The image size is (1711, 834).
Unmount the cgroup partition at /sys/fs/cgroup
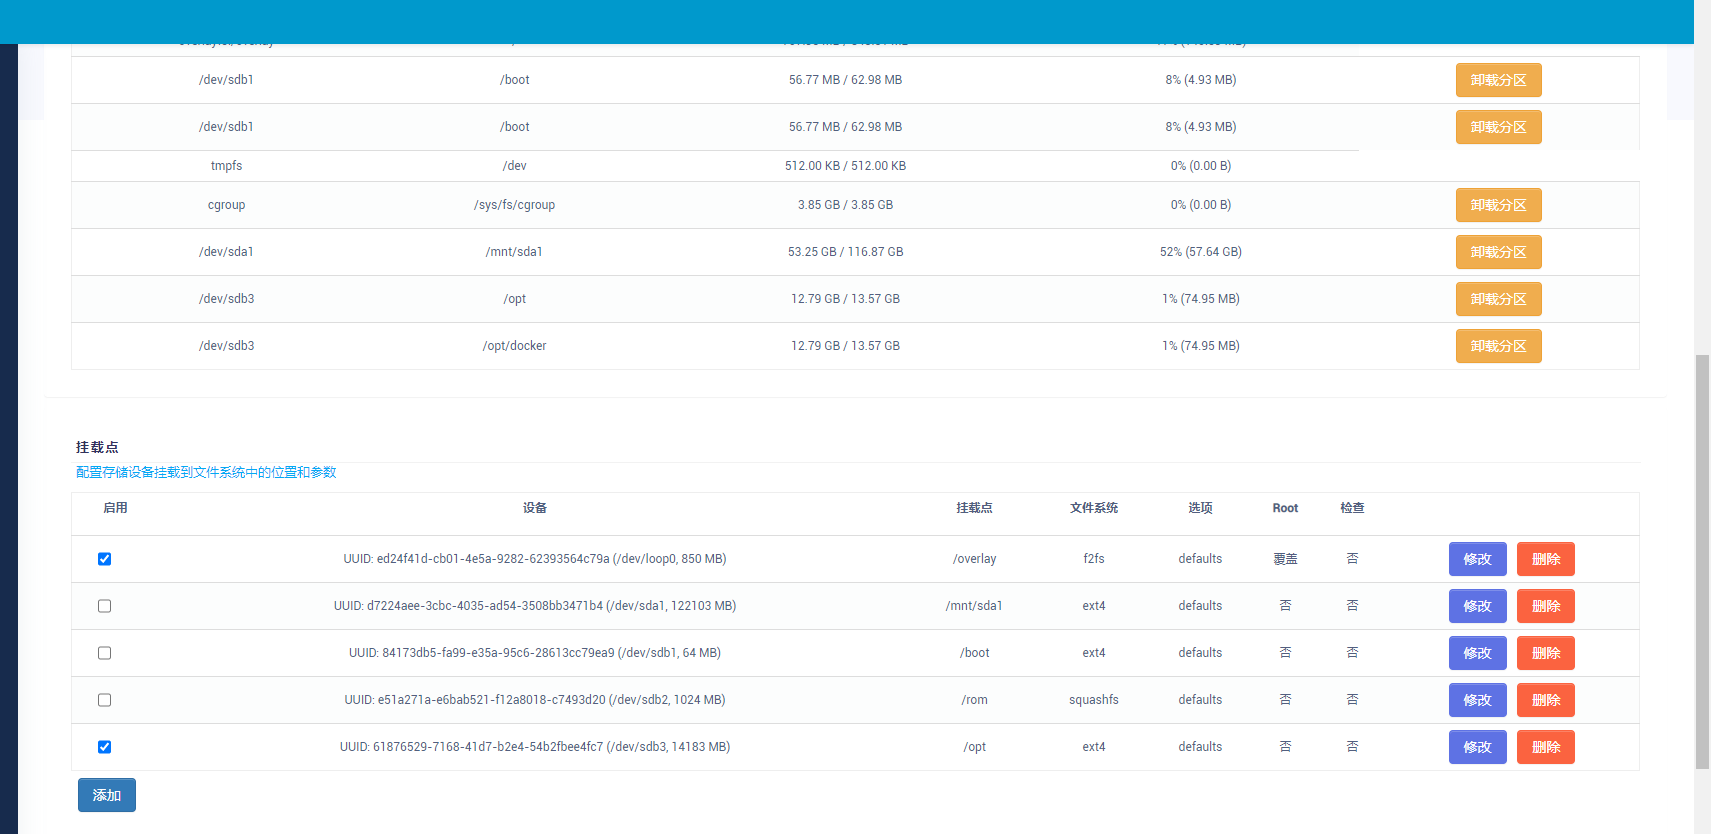click(x=1498, y=205)
